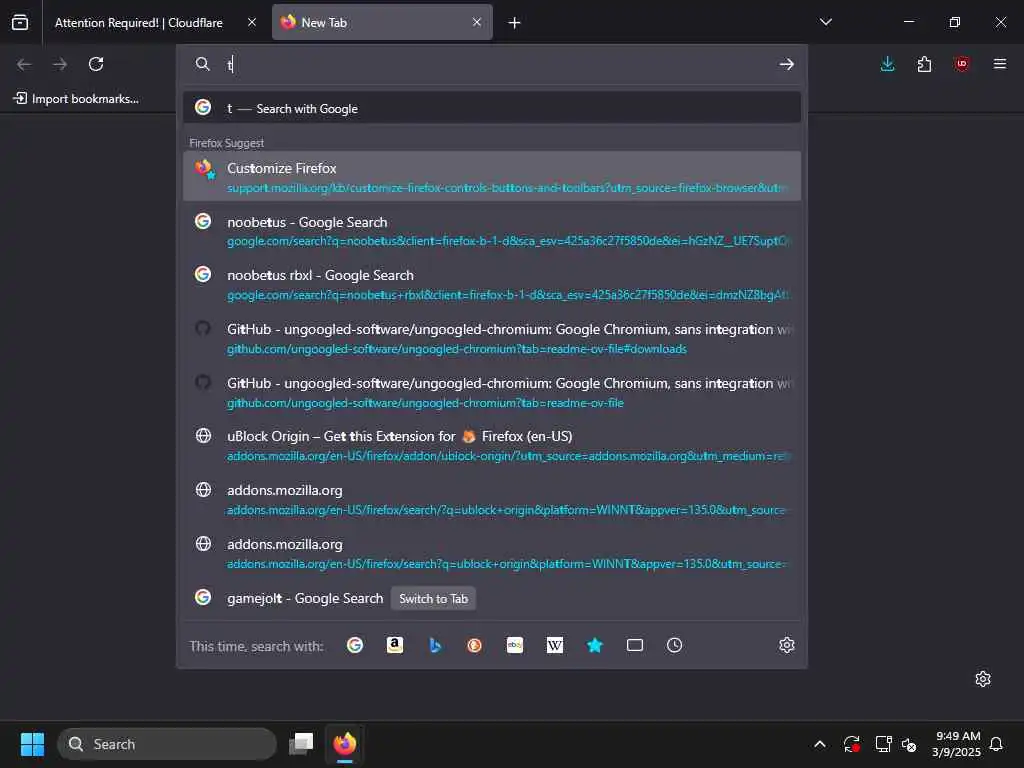Click the Switch to Tab button
This screenshot has width=1024, height=768.
pos(434,599)
